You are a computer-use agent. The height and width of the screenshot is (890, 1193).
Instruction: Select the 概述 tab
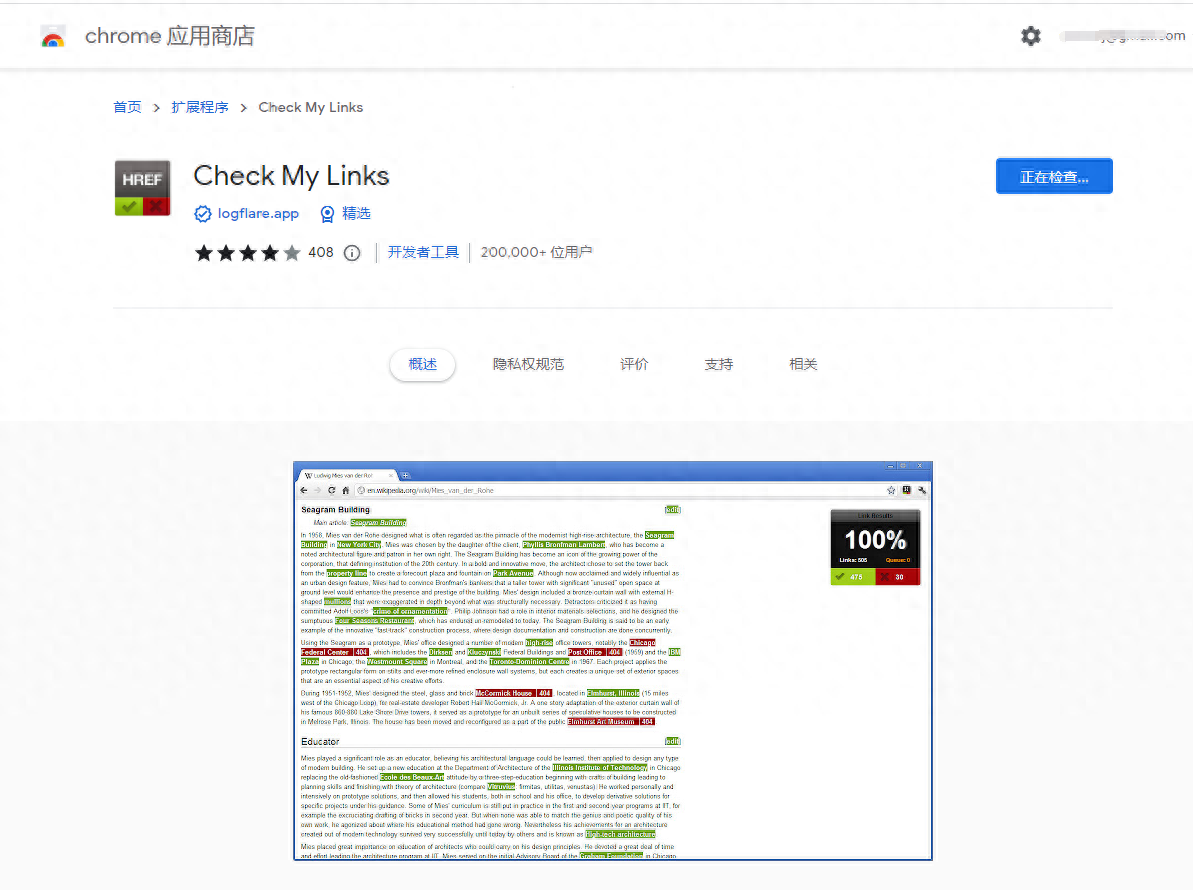click(x=422, y=364)
